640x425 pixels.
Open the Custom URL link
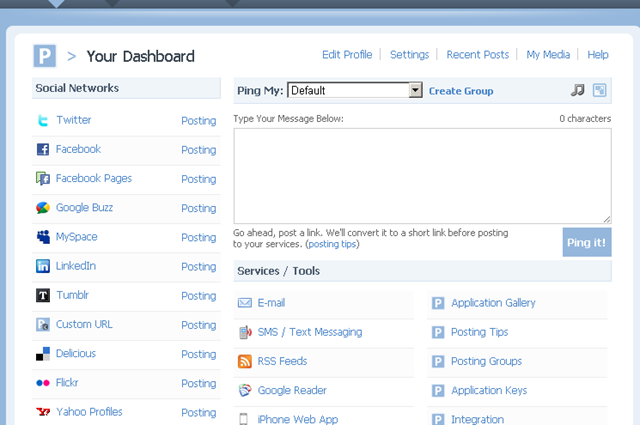click(84, 324)
